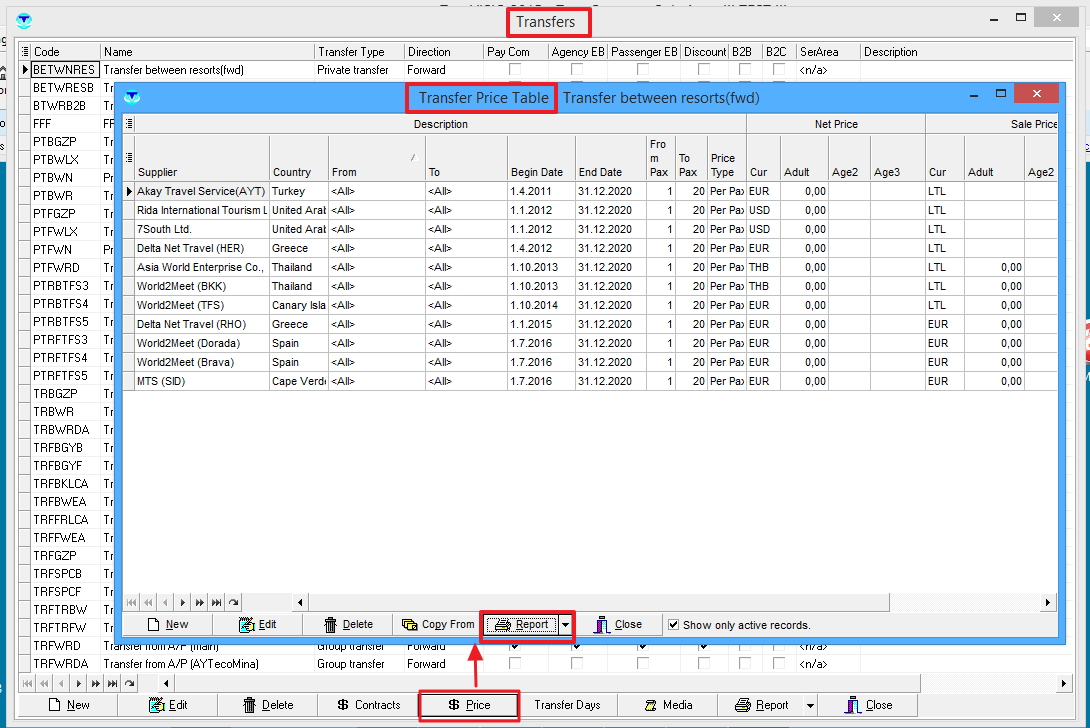Tick the Pay Com checkbox for BETWNRES
The image size is (1090, 728).
[515, 70]
